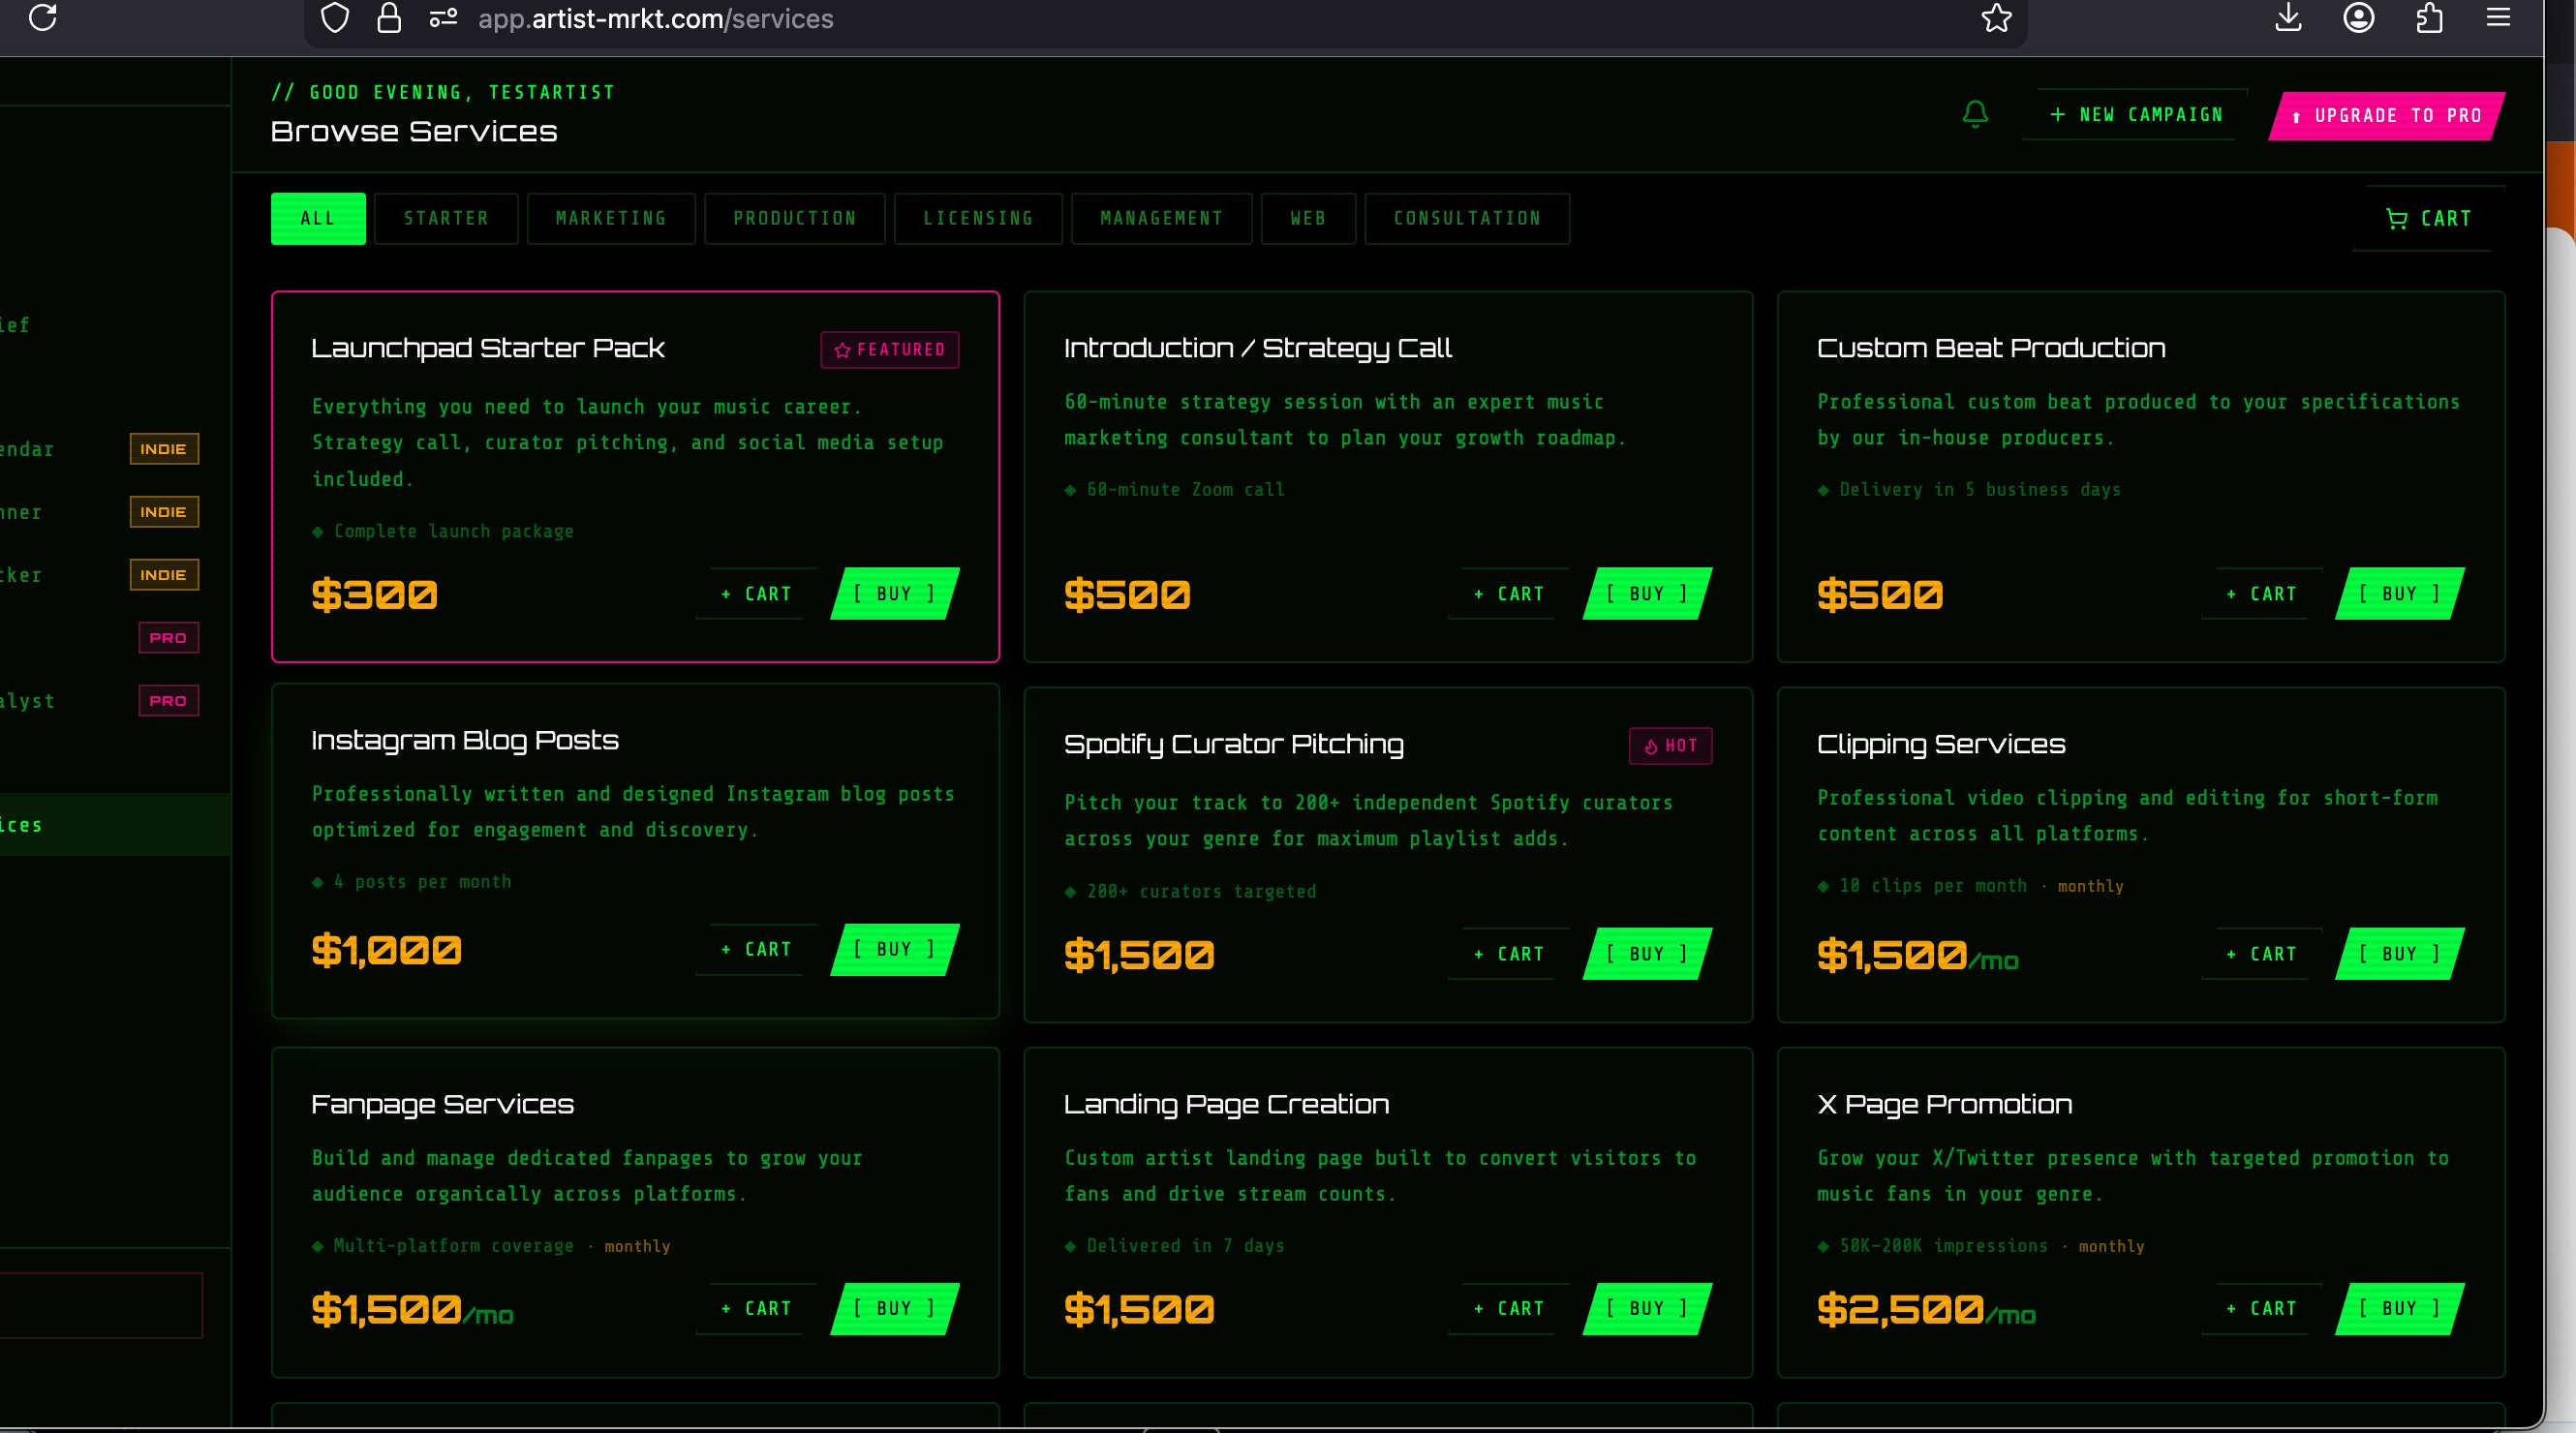Buy Landing Page Creation
Screen dimensions: 2576x1433
coord(1647,1309)
